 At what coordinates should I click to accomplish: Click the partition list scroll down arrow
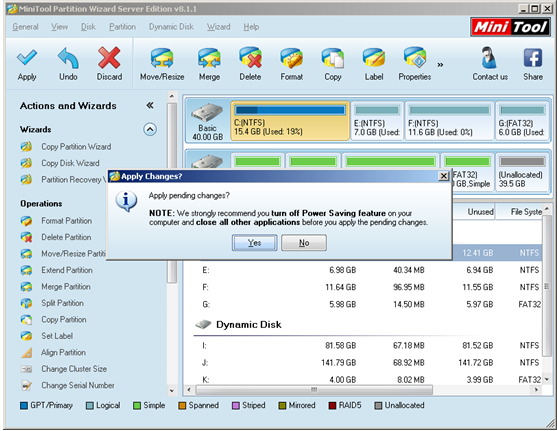click(547, 379)
